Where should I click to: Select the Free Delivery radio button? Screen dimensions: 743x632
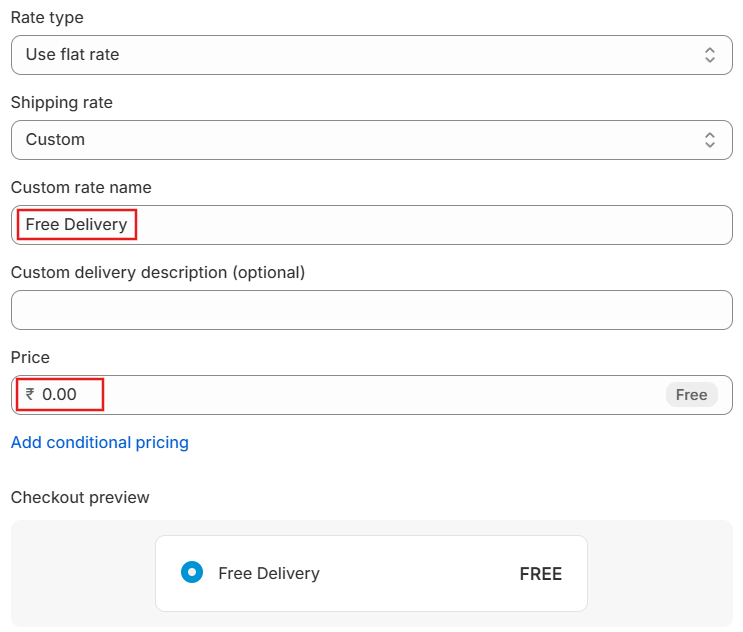pyautogui.click(x=192, y=572)
